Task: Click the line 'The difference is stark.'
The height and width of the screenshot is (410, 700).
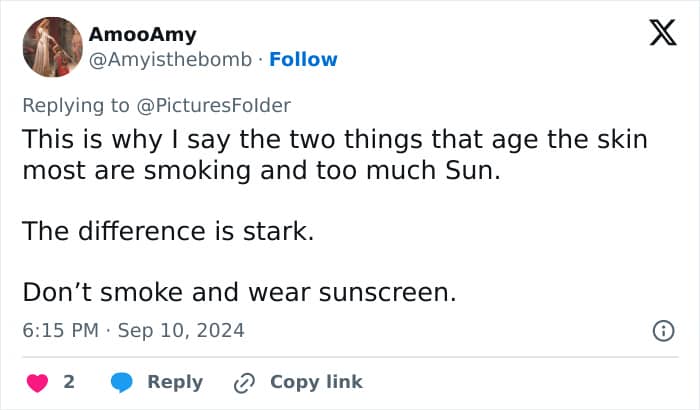Action: coord(168,232)
